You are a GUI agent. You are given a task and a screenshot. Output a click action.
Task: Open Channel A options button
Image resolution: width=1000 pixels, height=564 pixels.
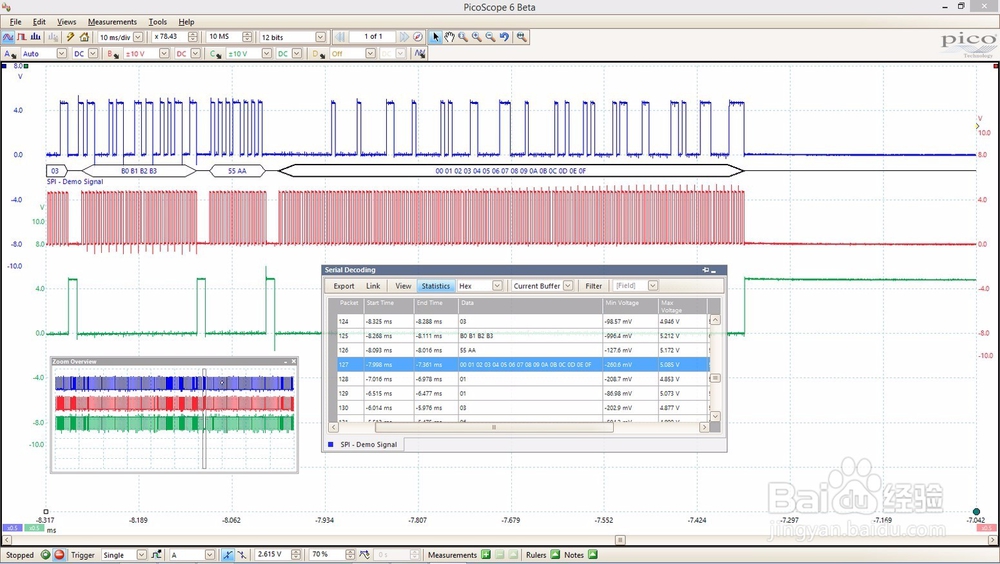pyautogui.click(x=9, y=54)
